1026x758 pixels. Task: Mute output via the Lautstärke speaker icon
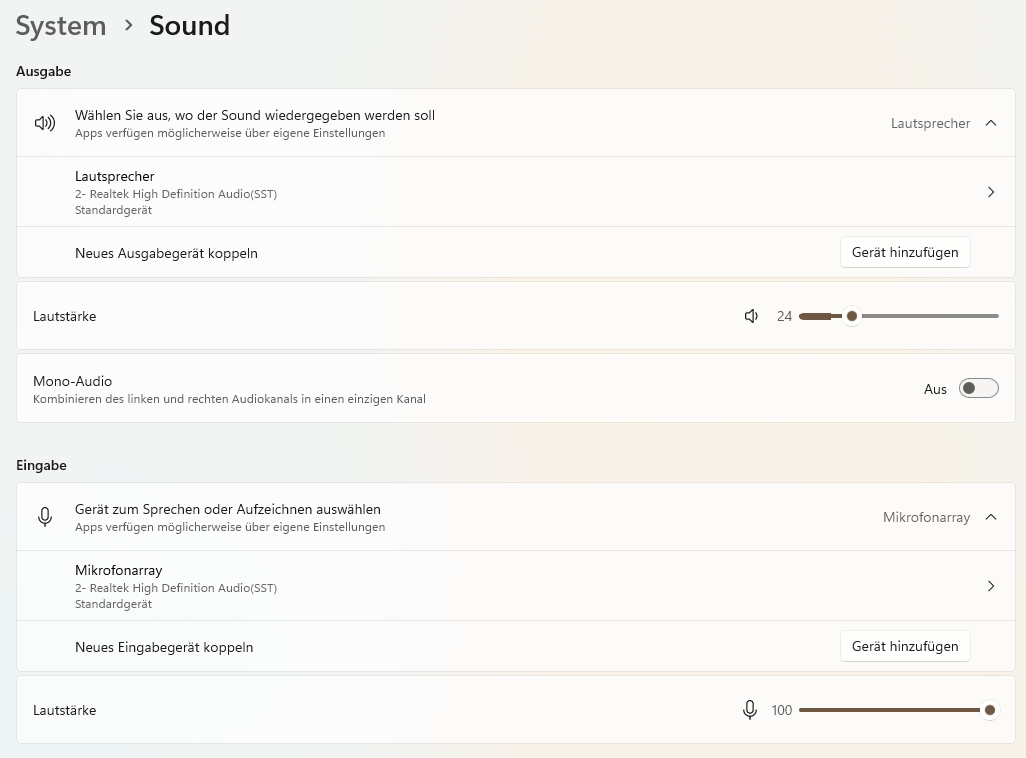pos(752,316)
